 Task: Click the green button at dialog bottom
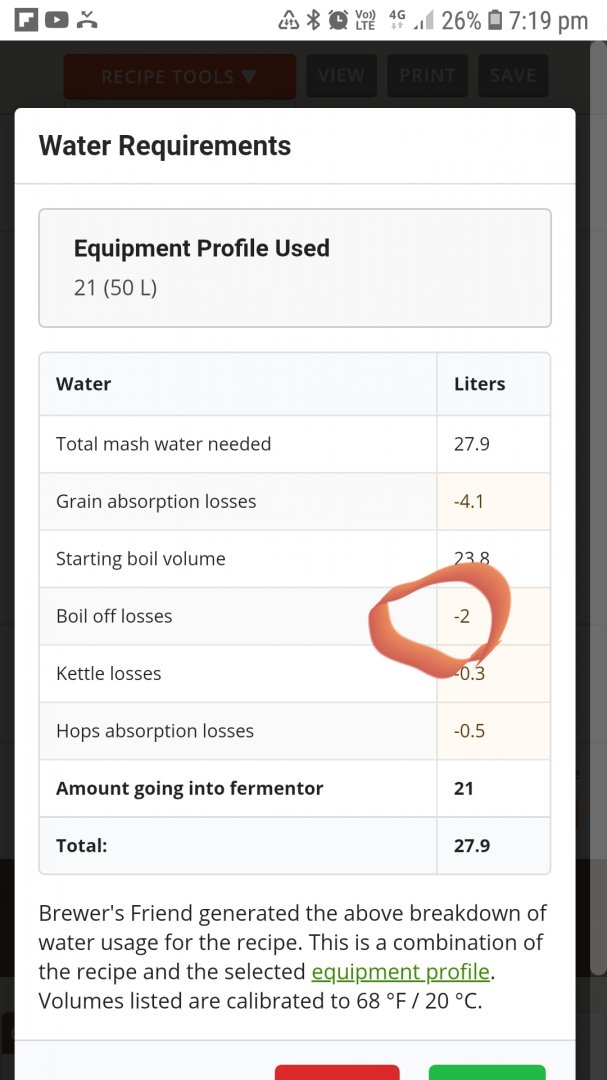487,1072
